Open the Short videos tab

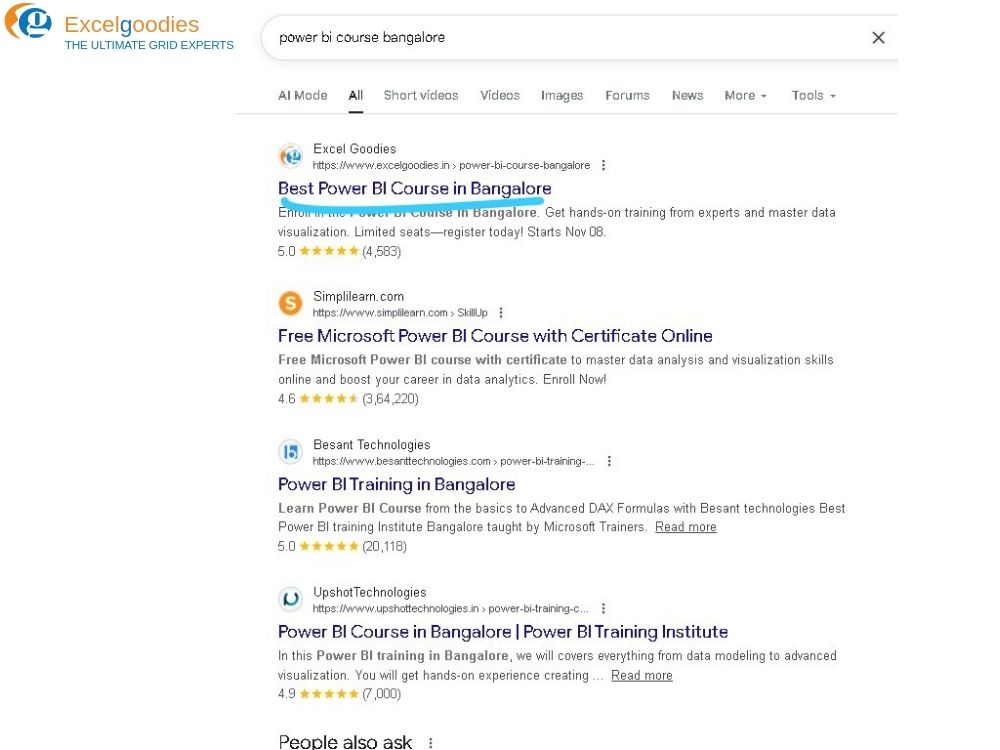point(421,96)
